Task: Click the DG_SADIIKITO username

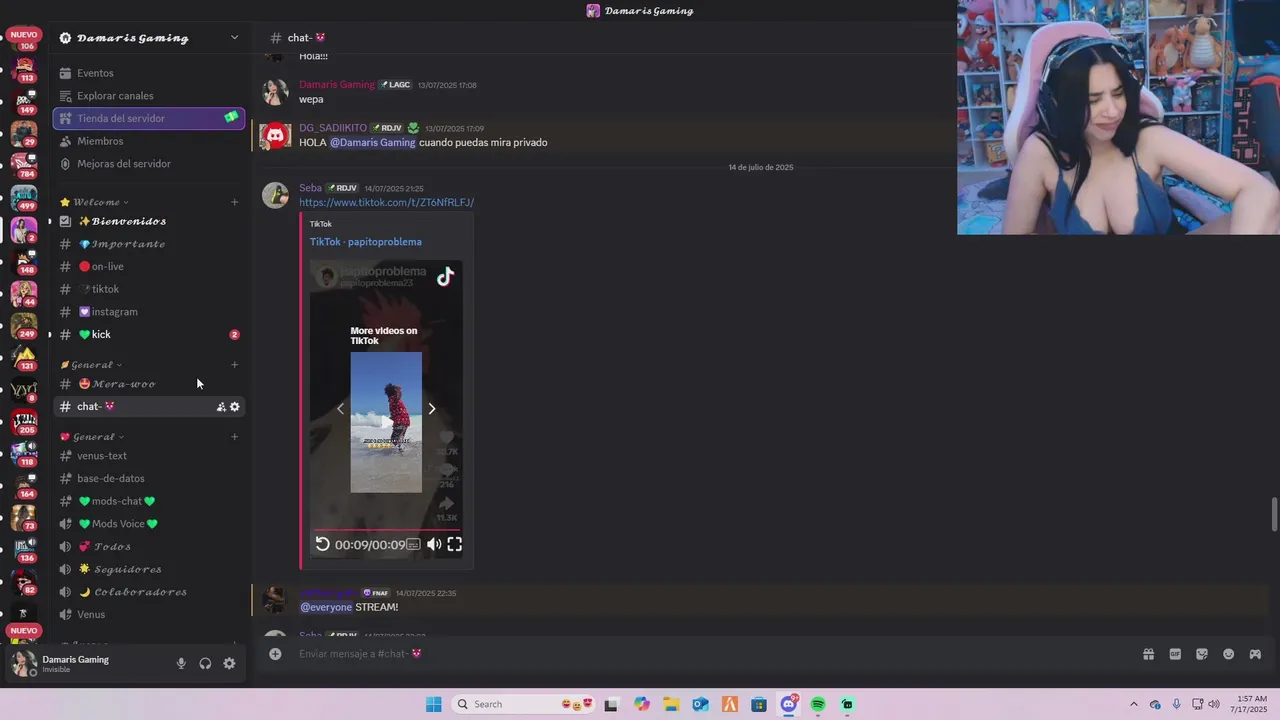Action: click(333, 128)
